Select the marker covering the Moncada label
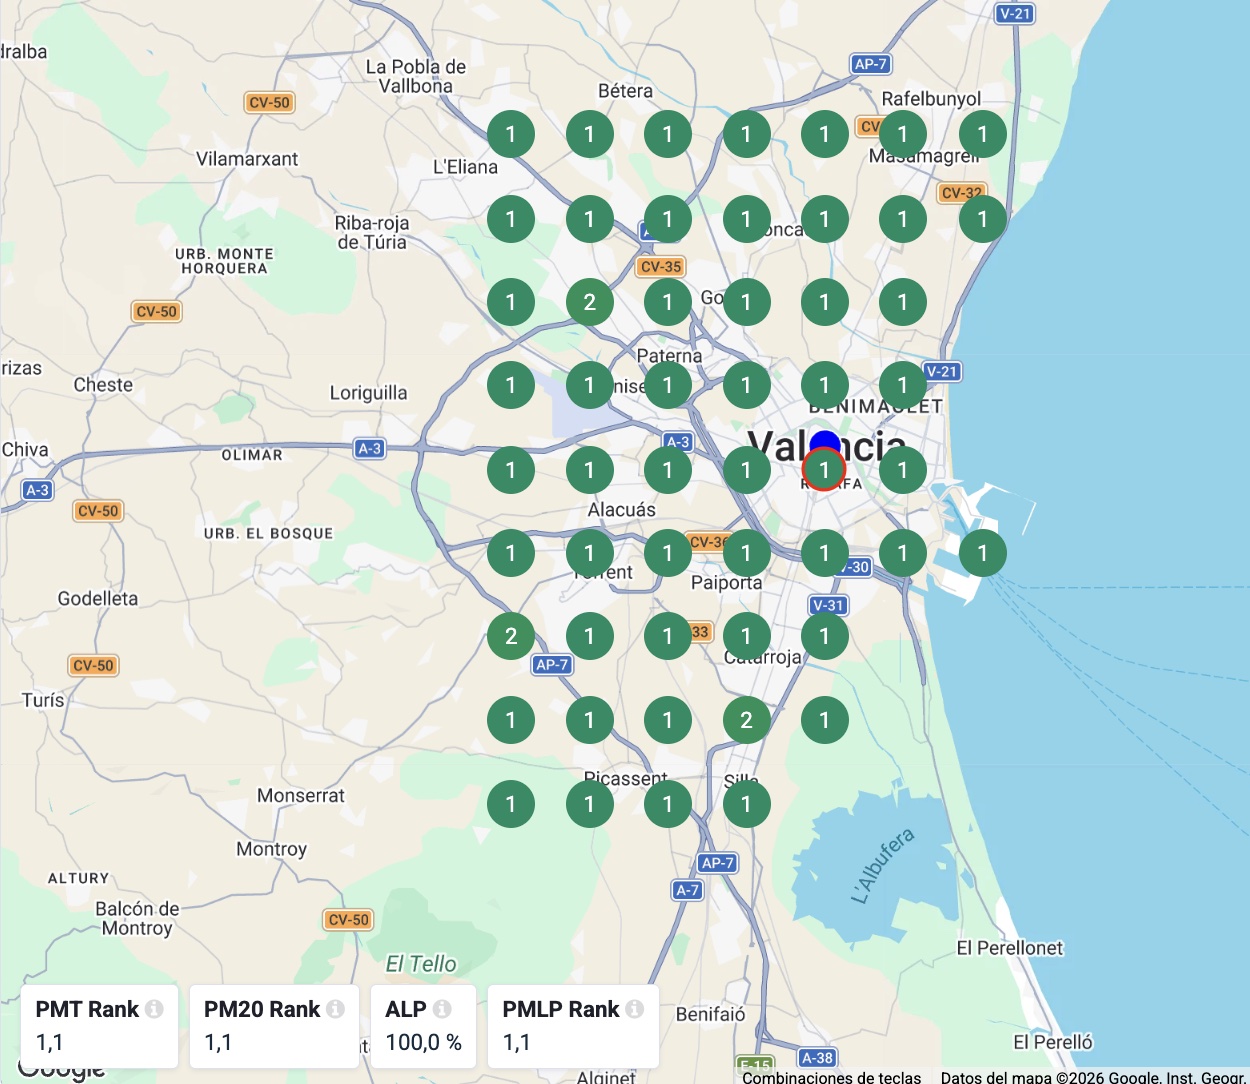 click(746, 219)
